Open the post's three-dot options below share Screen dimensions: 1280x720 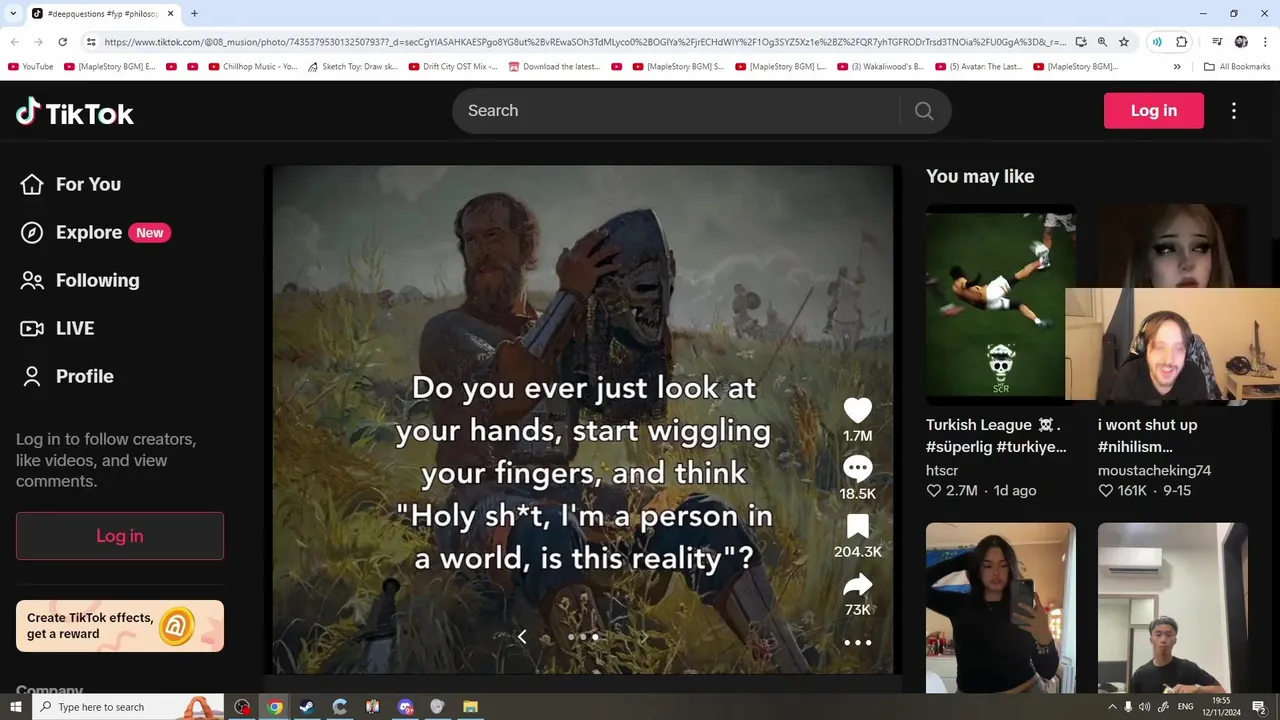pos(857,643)
